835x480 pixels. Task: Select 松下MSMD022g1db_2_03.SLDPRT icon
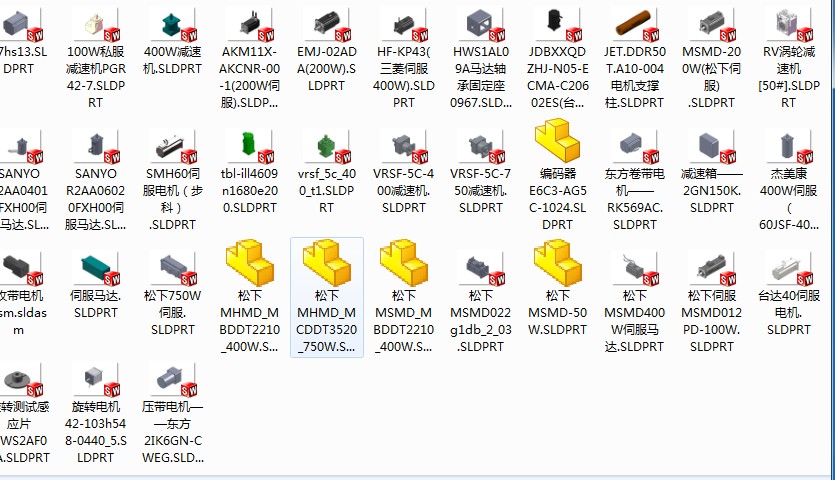click(x=481, y=269)
